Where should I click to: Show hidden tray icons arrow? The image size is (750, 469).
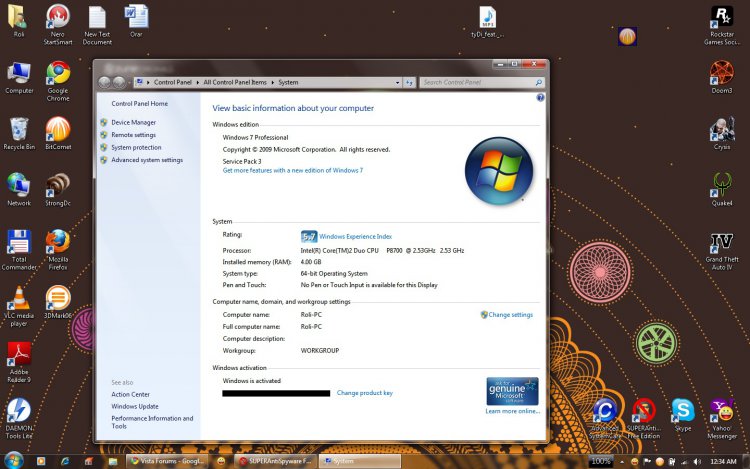point(622,462)
